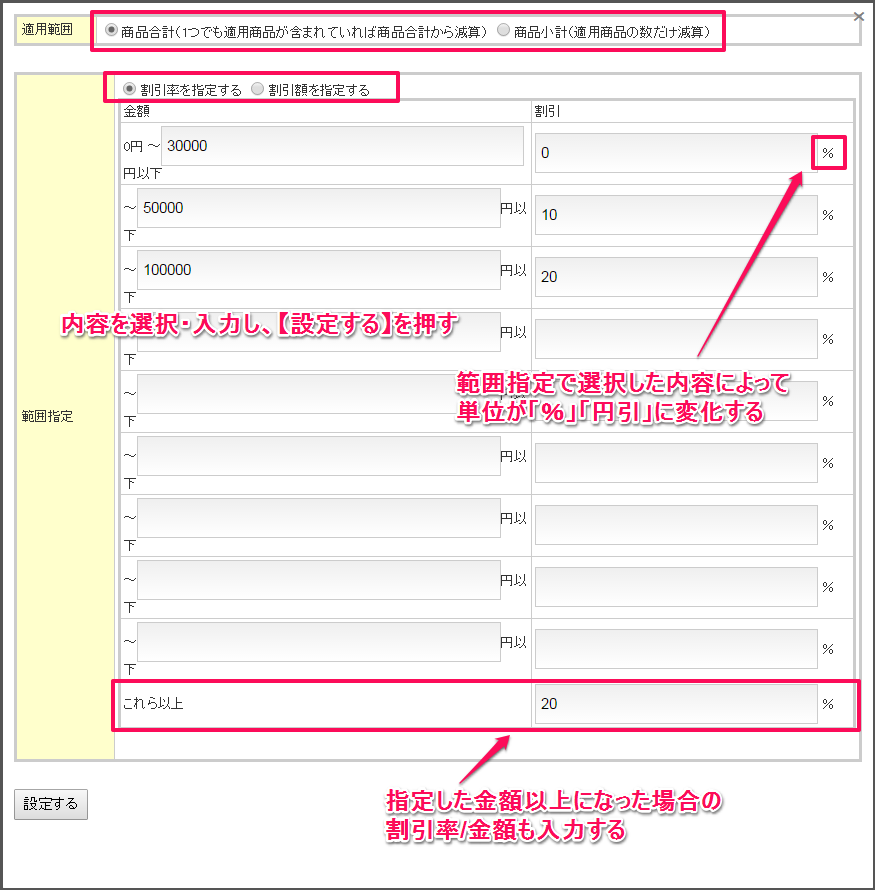Click the ninth row discount field
Image resolution: width=875 pixels, height=890 pixels.
675,649
